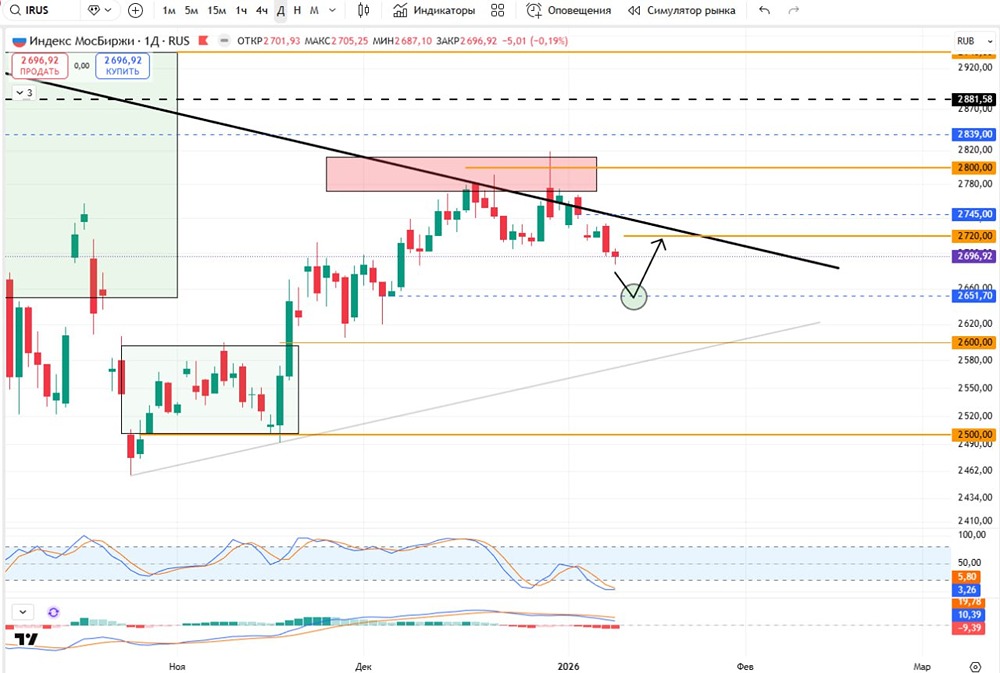Click the КУПИТЬ 2 696,92 buy button
This screenshot has height=673, width=1000.
pyautogui.click(x=123, y=66)
